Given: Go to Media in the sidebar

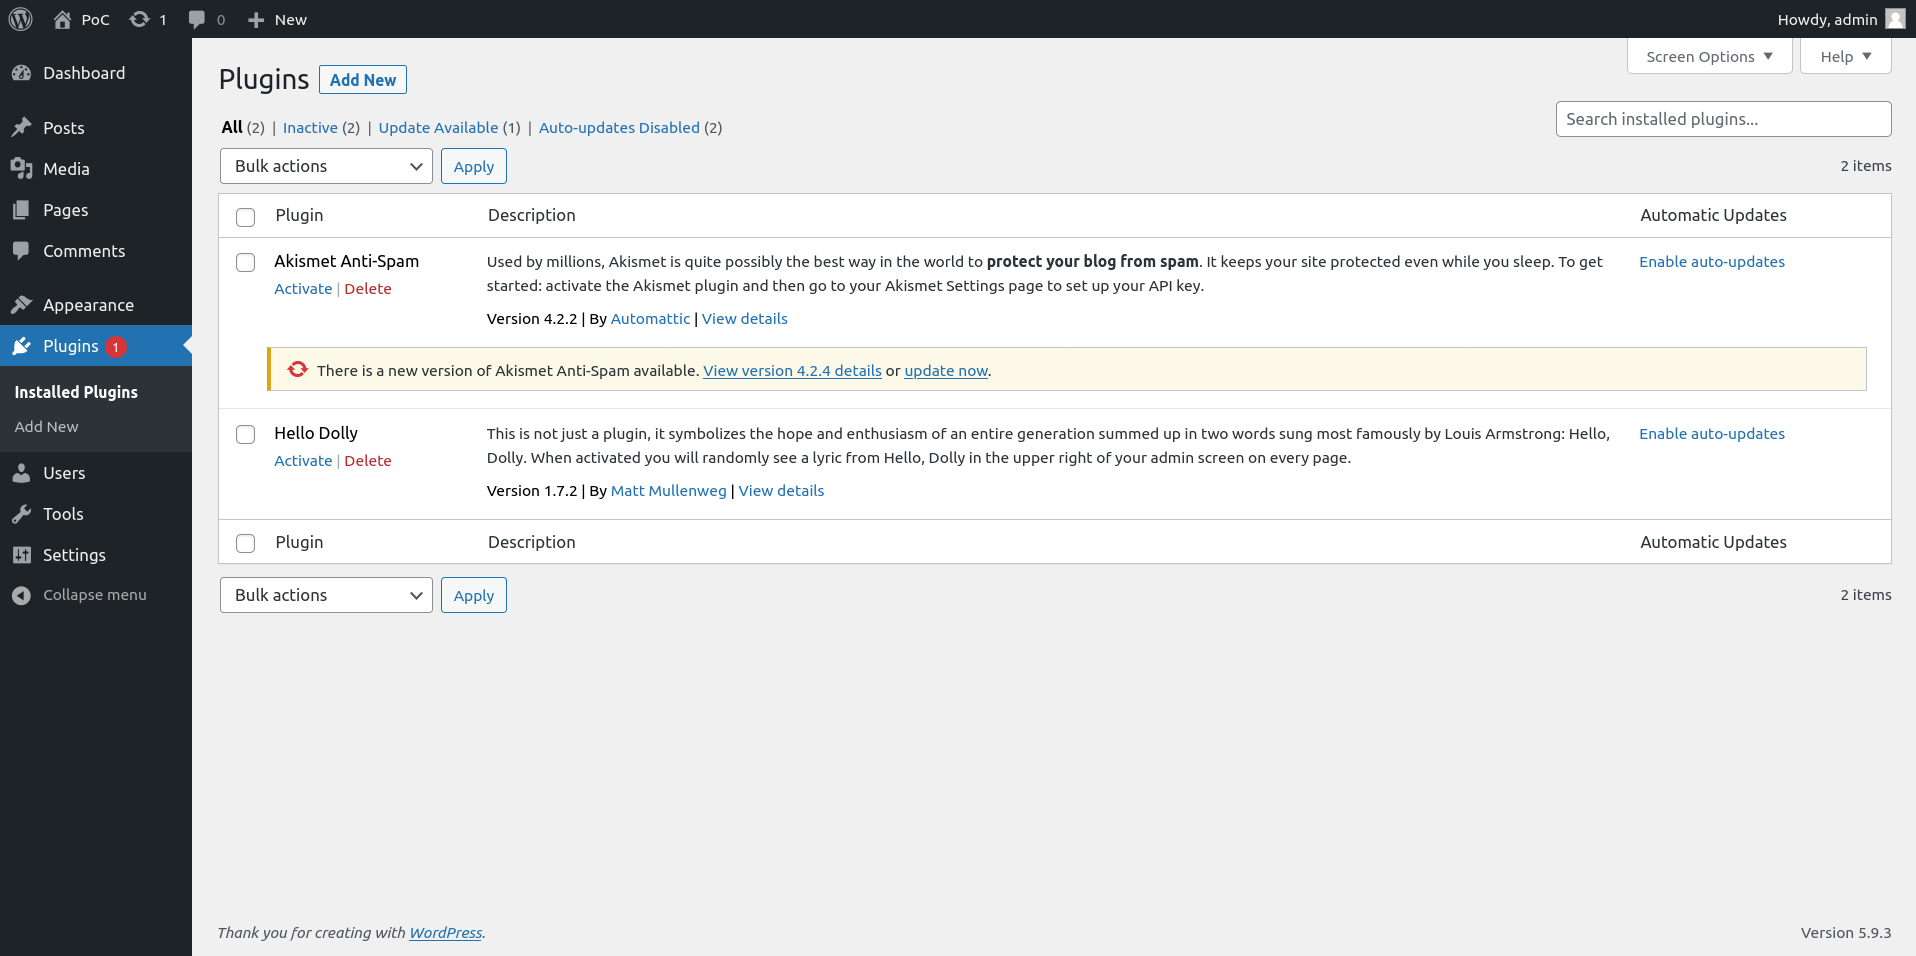Looking at the screenshot, I should click(x=66, y=169).
